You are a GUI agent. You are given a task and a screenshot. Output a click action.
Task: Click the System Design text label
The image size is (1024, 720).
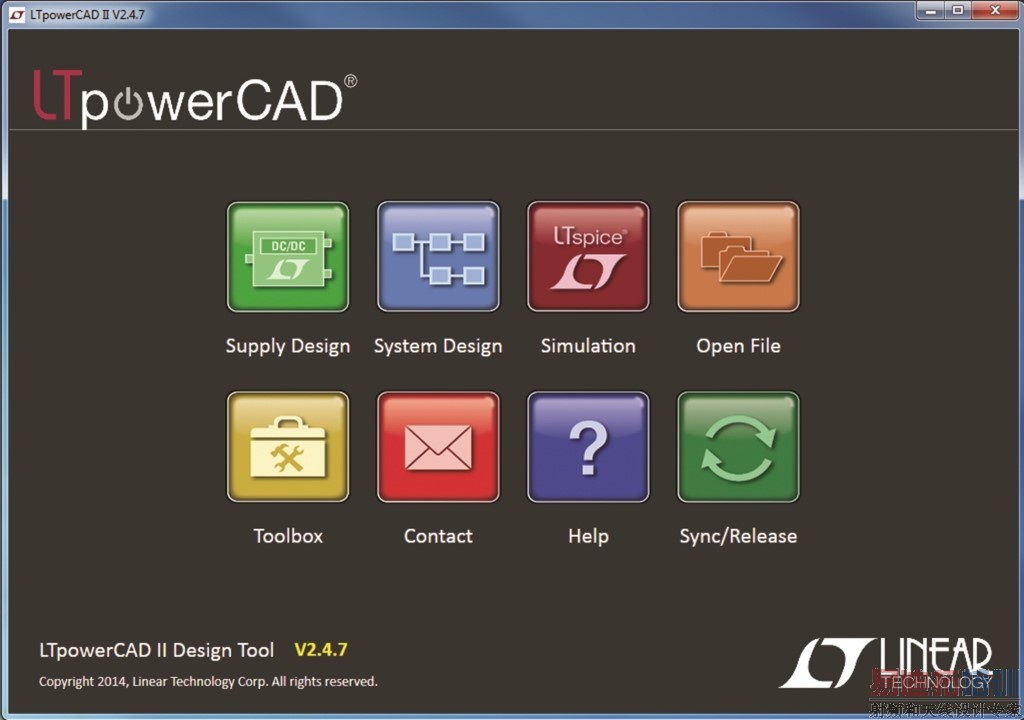pos(438,346)
